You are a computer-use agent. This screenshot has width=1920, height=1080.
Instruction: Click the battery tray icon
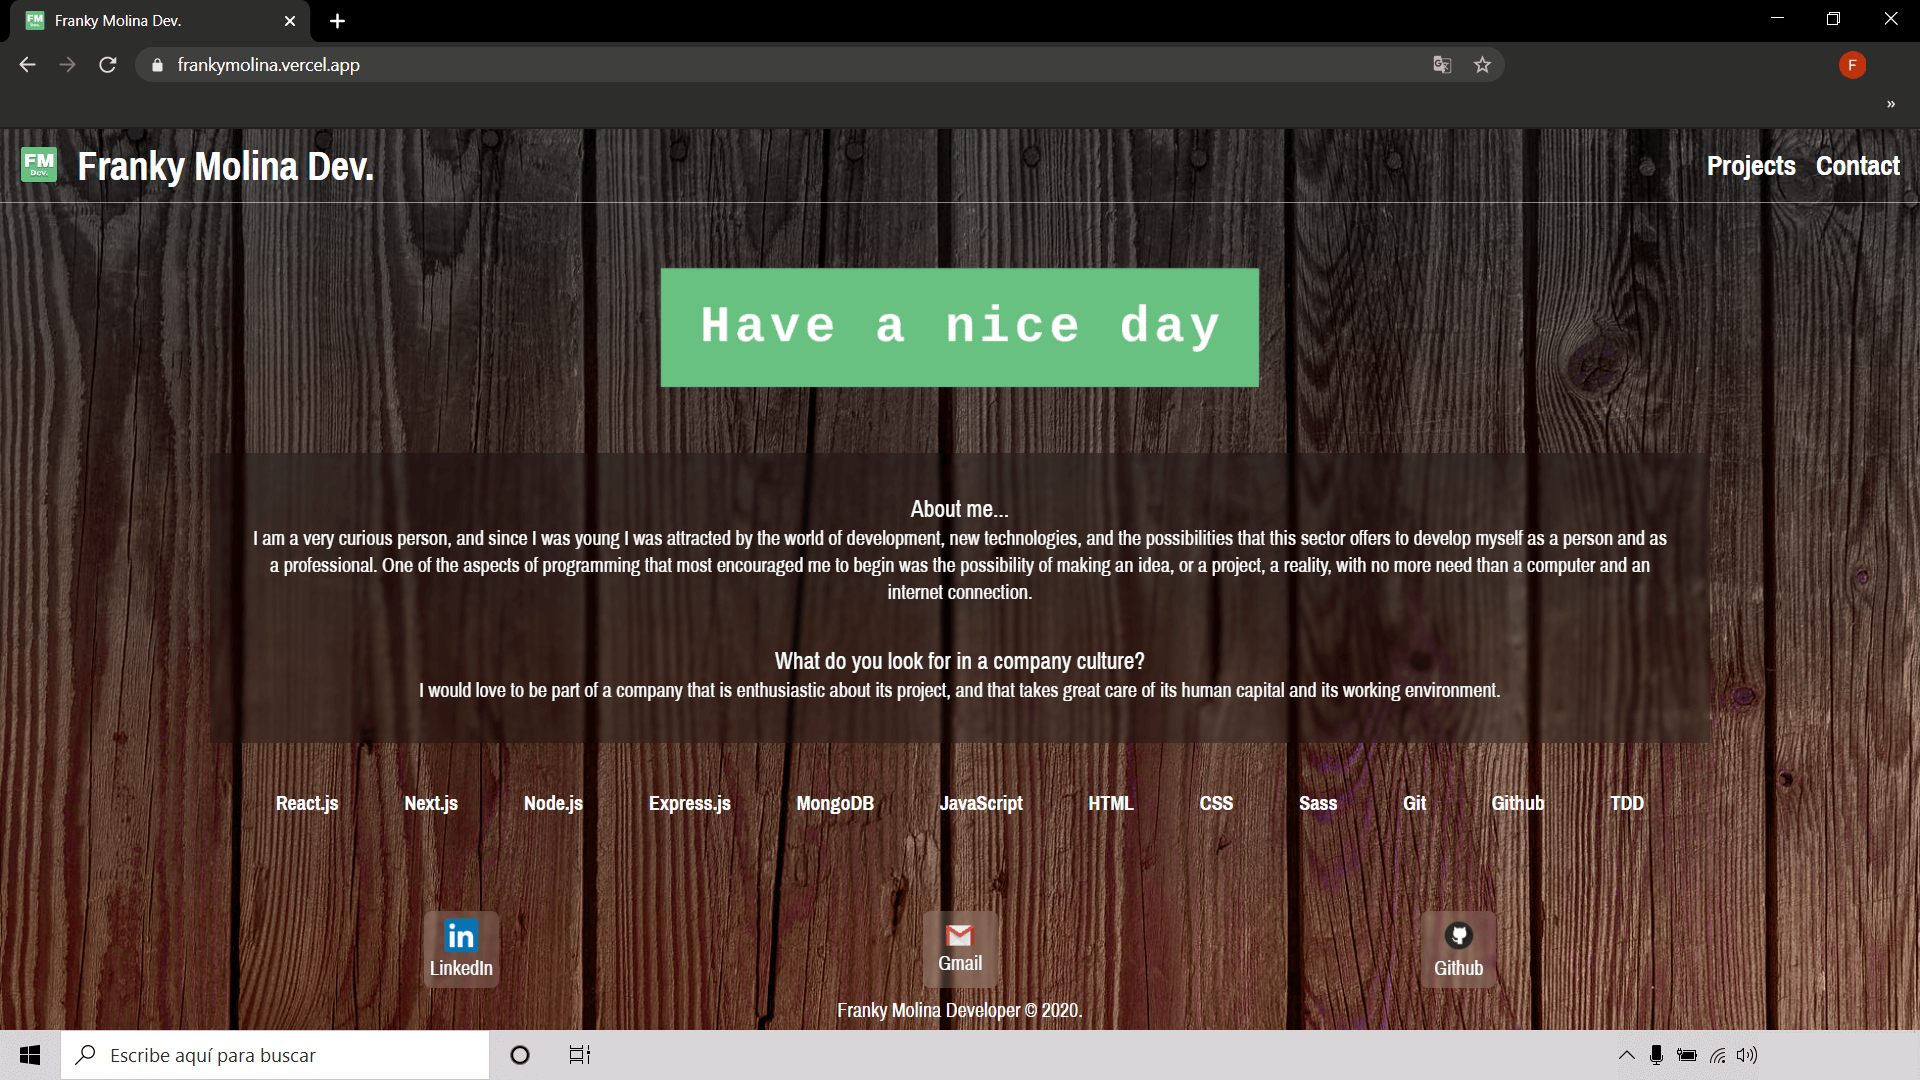[x=1687, y=1055]
